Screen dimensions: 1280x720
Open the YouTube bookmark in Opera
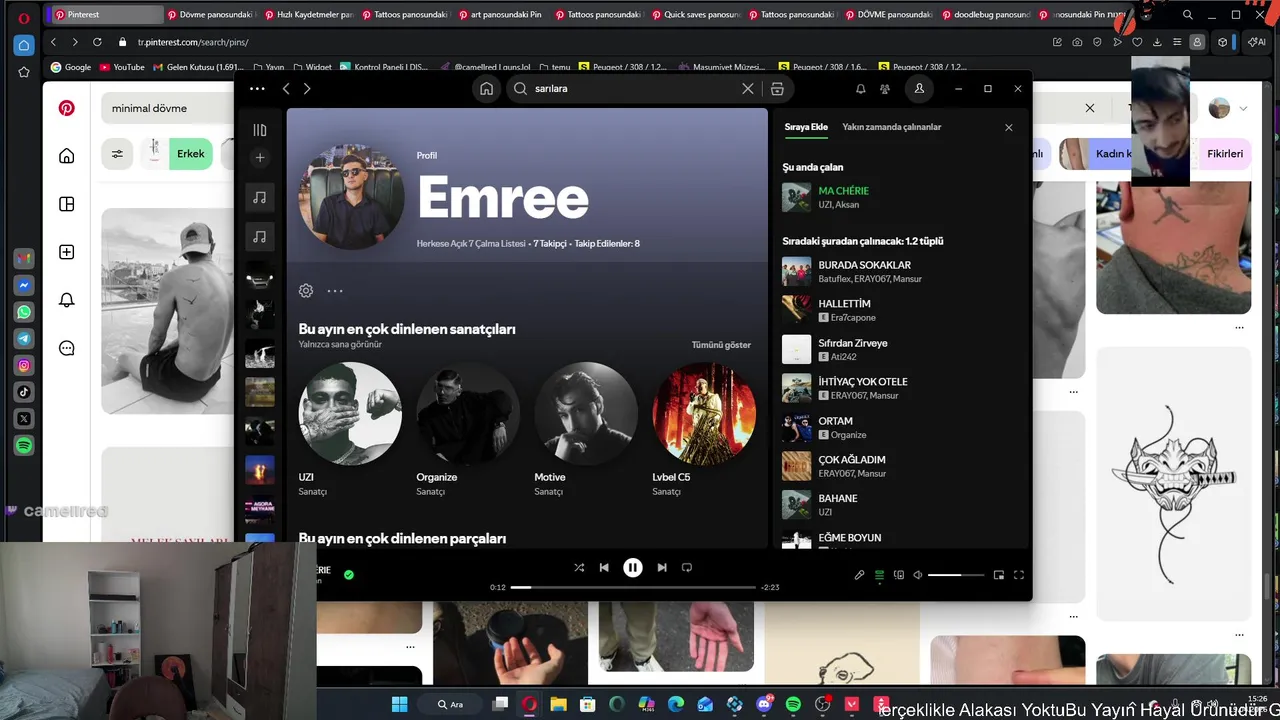(x=121, y=67)
